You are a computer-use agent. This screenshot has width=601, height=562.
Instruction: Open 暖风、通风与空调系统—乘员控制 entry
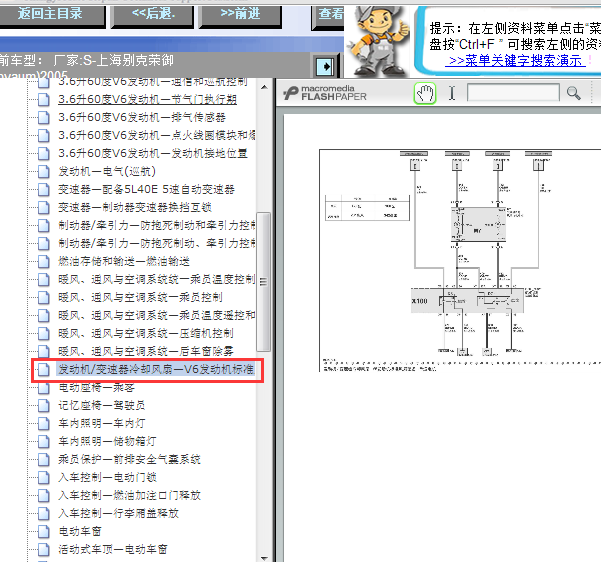[x=140, y=297]
